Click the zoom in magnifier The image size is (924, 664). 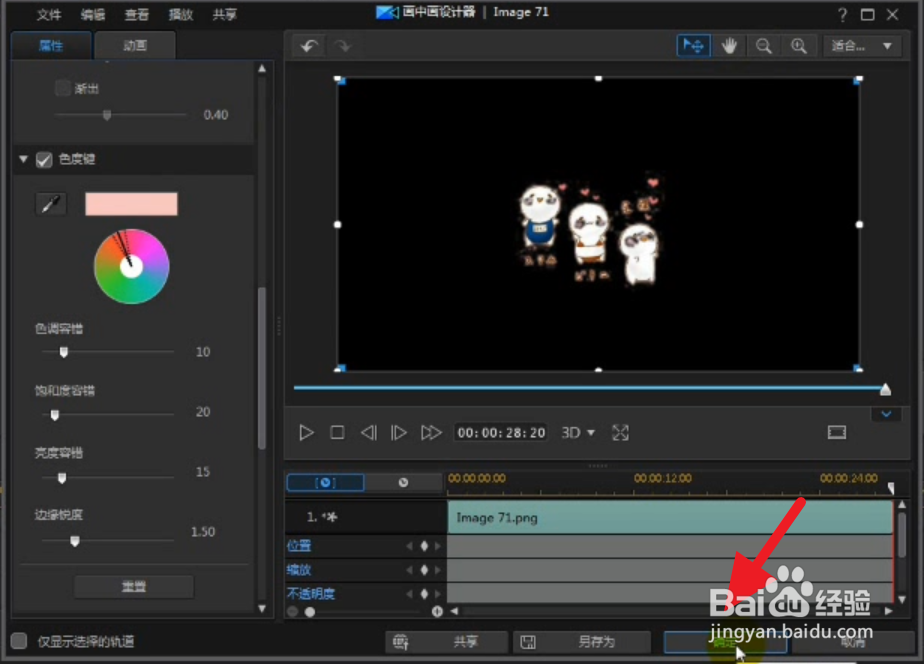798,45
